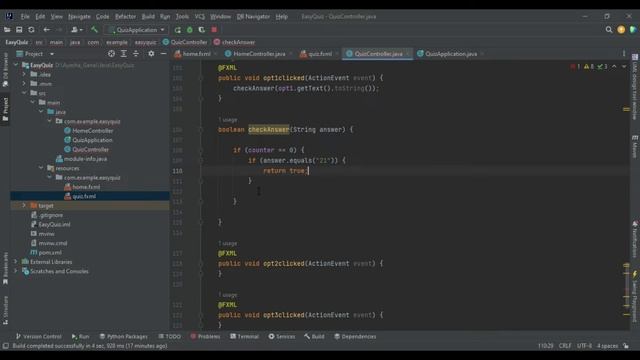Image resolution: width=640 pixels, height=360 pixels.
Task: Open the Terminal tool window
Action: (244, 337)
